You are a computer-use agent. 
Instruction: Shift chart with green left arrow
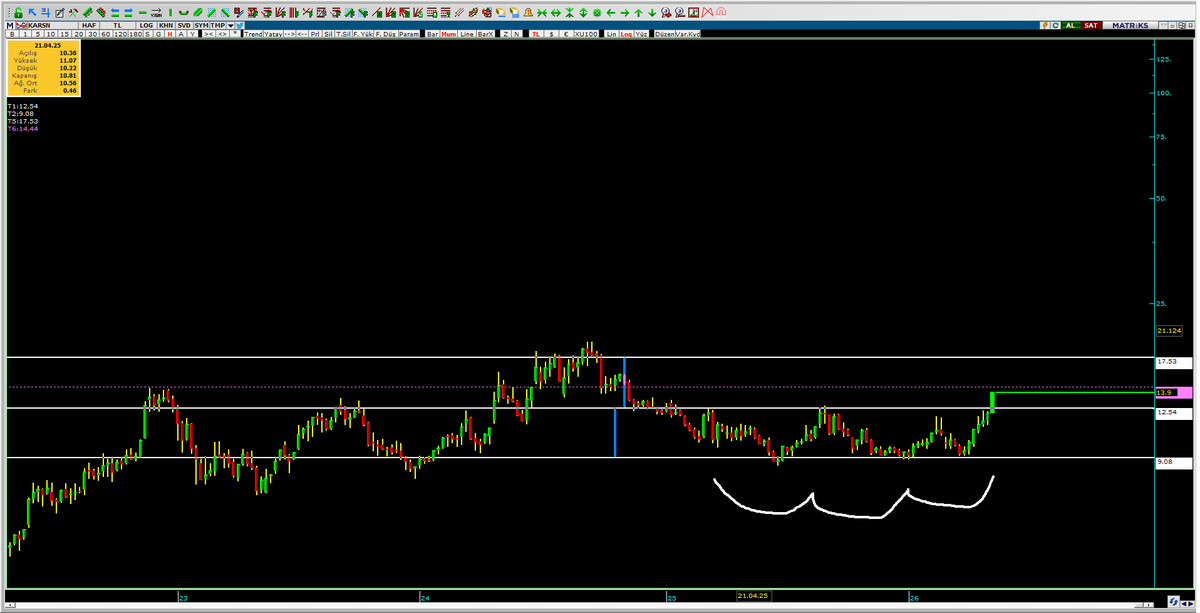(x=611, y=13)
